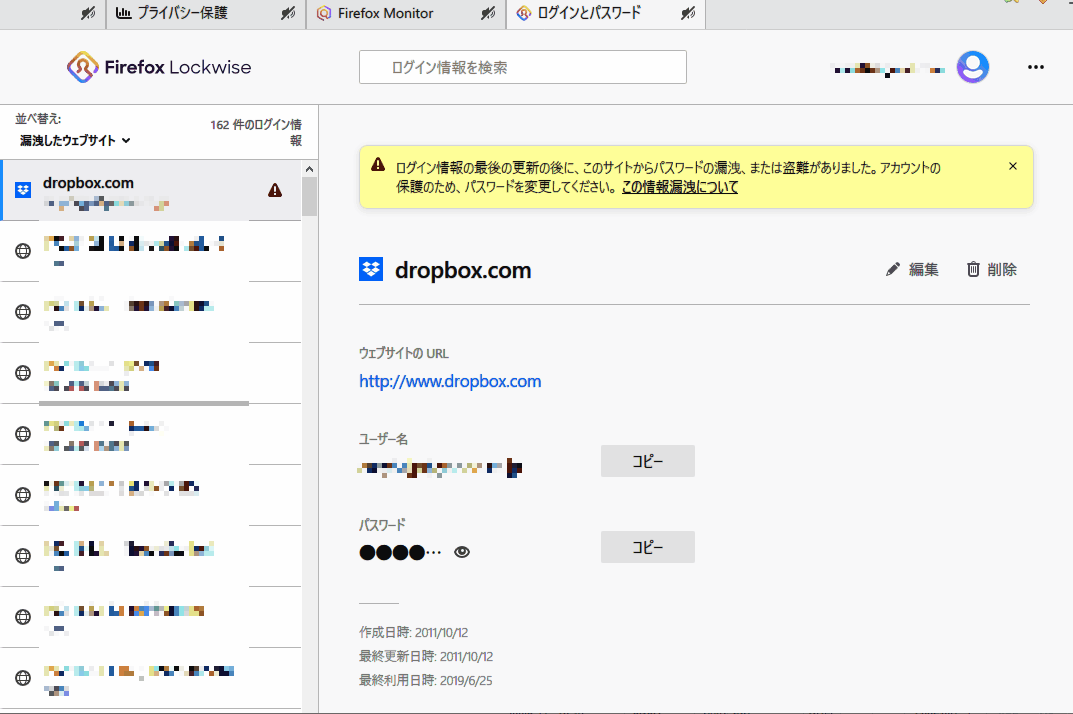Click the 作成日時: 2011/10/12 text
This screenshot has height=714, width=1073.
click(x=413, y=633)
